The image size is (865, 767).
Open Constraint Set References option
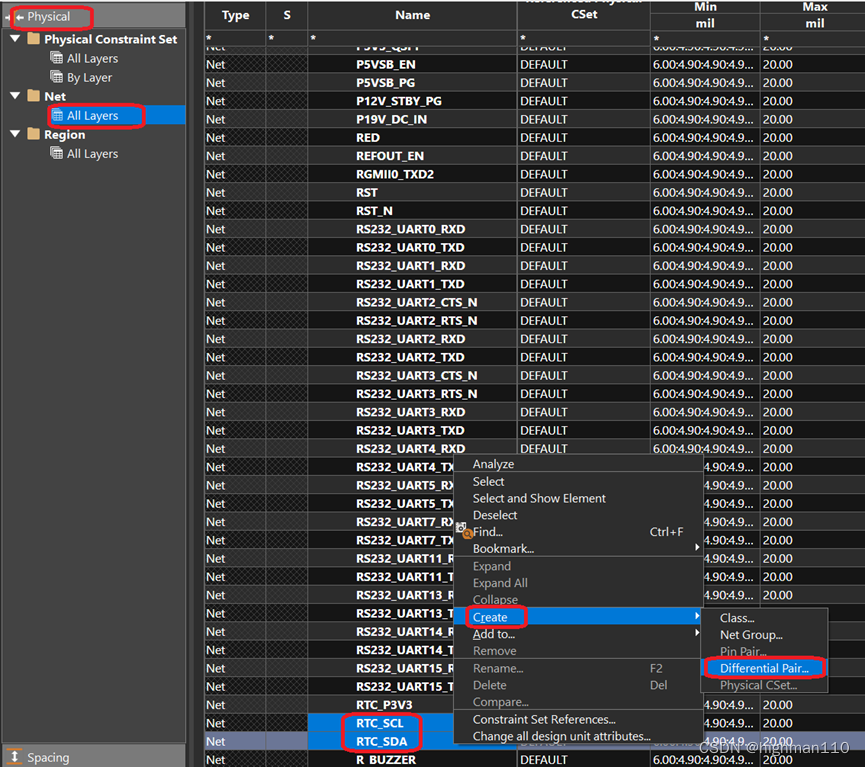544,719
